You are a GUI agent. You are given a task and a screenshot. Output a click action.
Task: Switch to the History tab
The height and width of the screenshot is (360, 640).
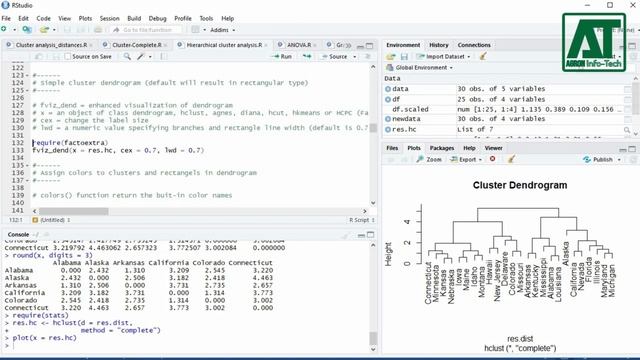tap(439, 45)
